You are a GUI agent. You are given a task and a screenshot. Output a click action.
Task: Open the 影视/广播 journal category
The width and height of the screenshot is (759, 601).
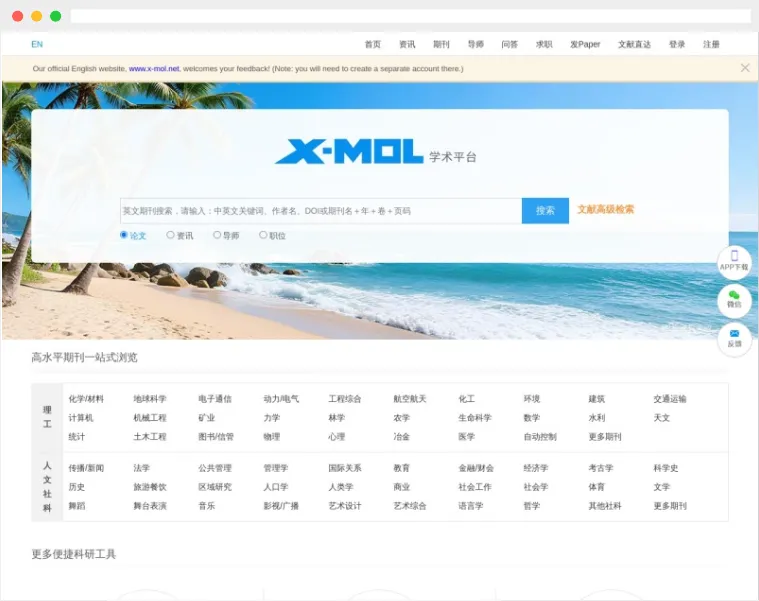coord(281,506)
